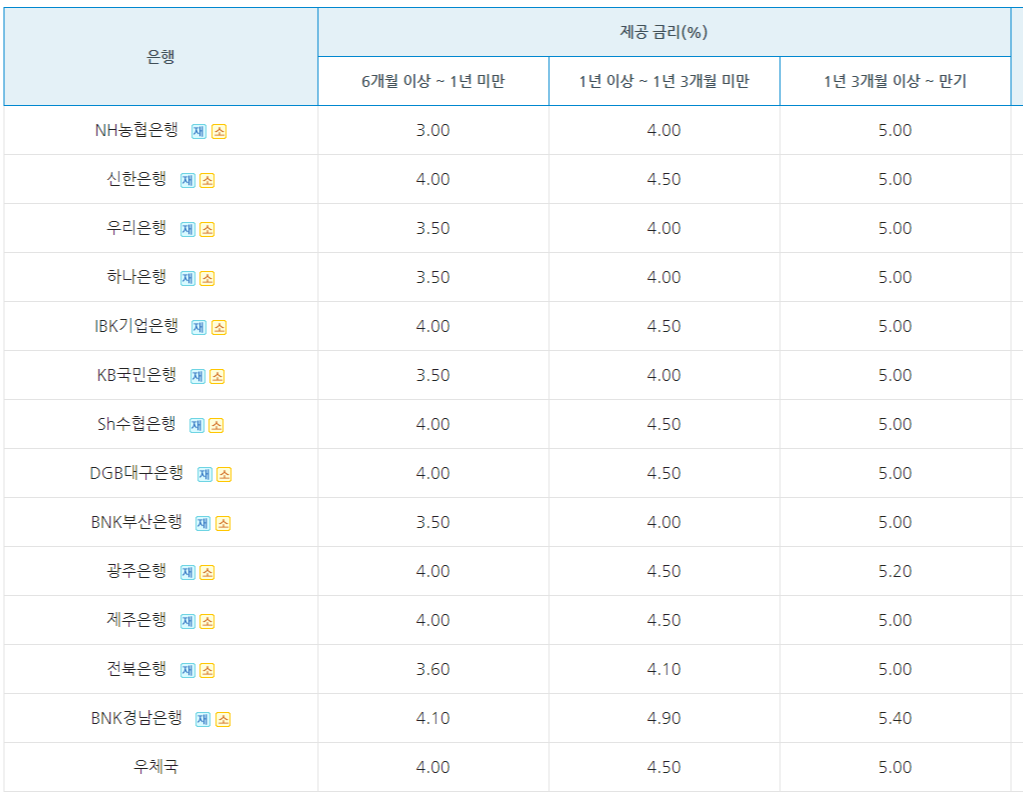Click the blue 재 badge next to 신한은행

pos(188,180)
